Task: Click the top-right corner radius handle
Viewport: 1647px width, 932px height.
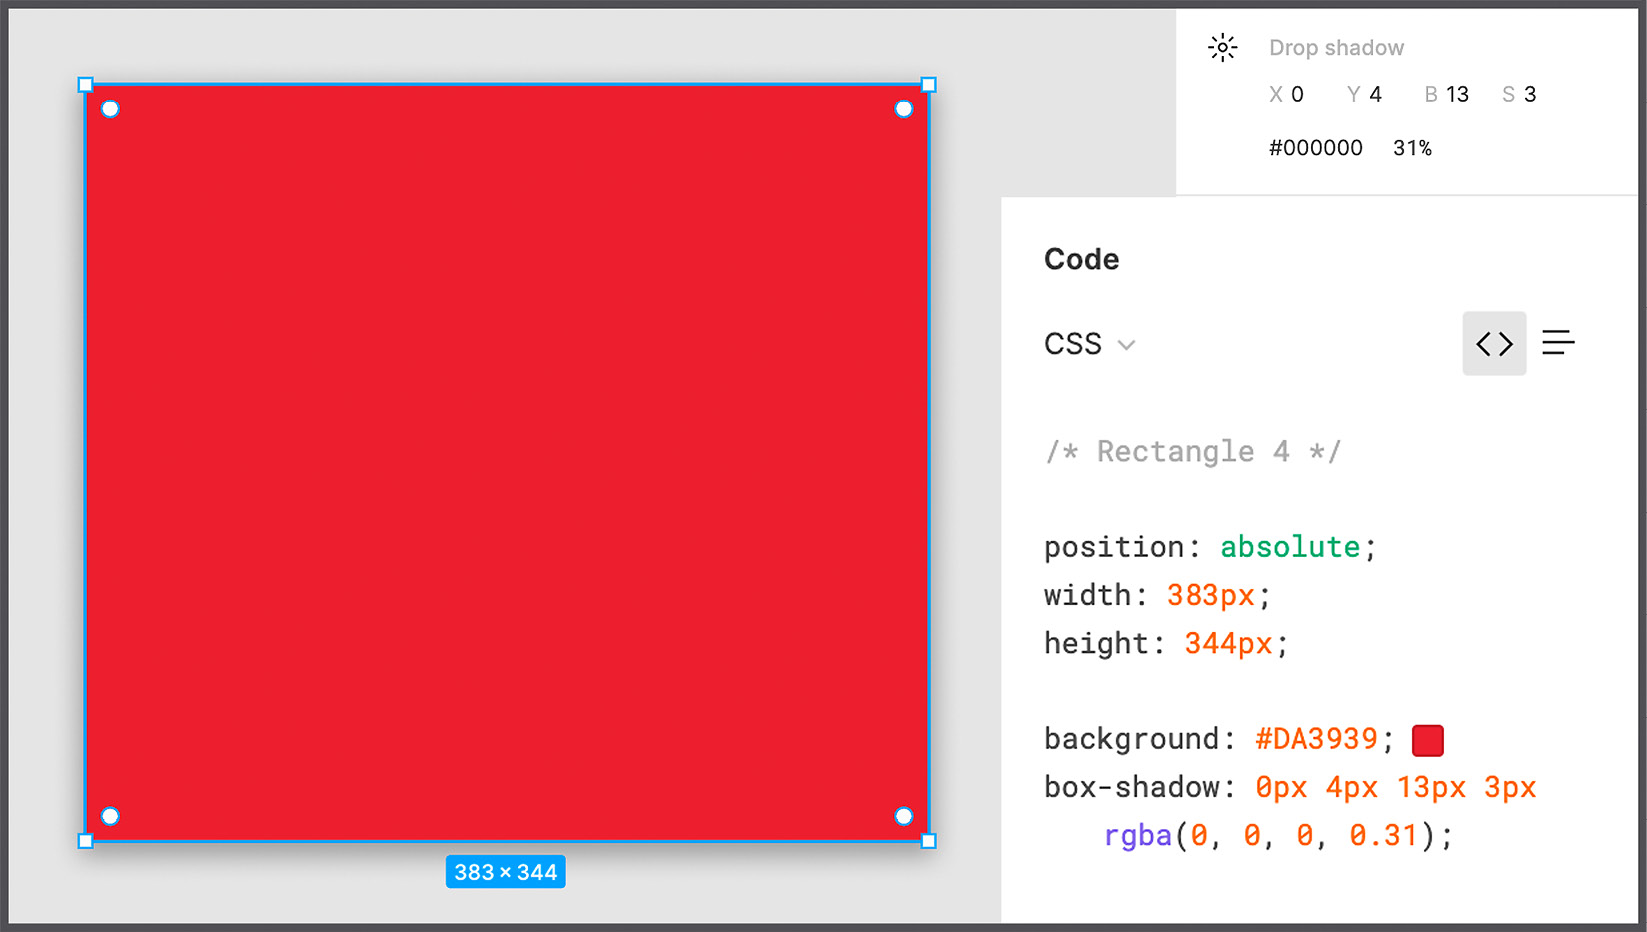Action: 904,108
